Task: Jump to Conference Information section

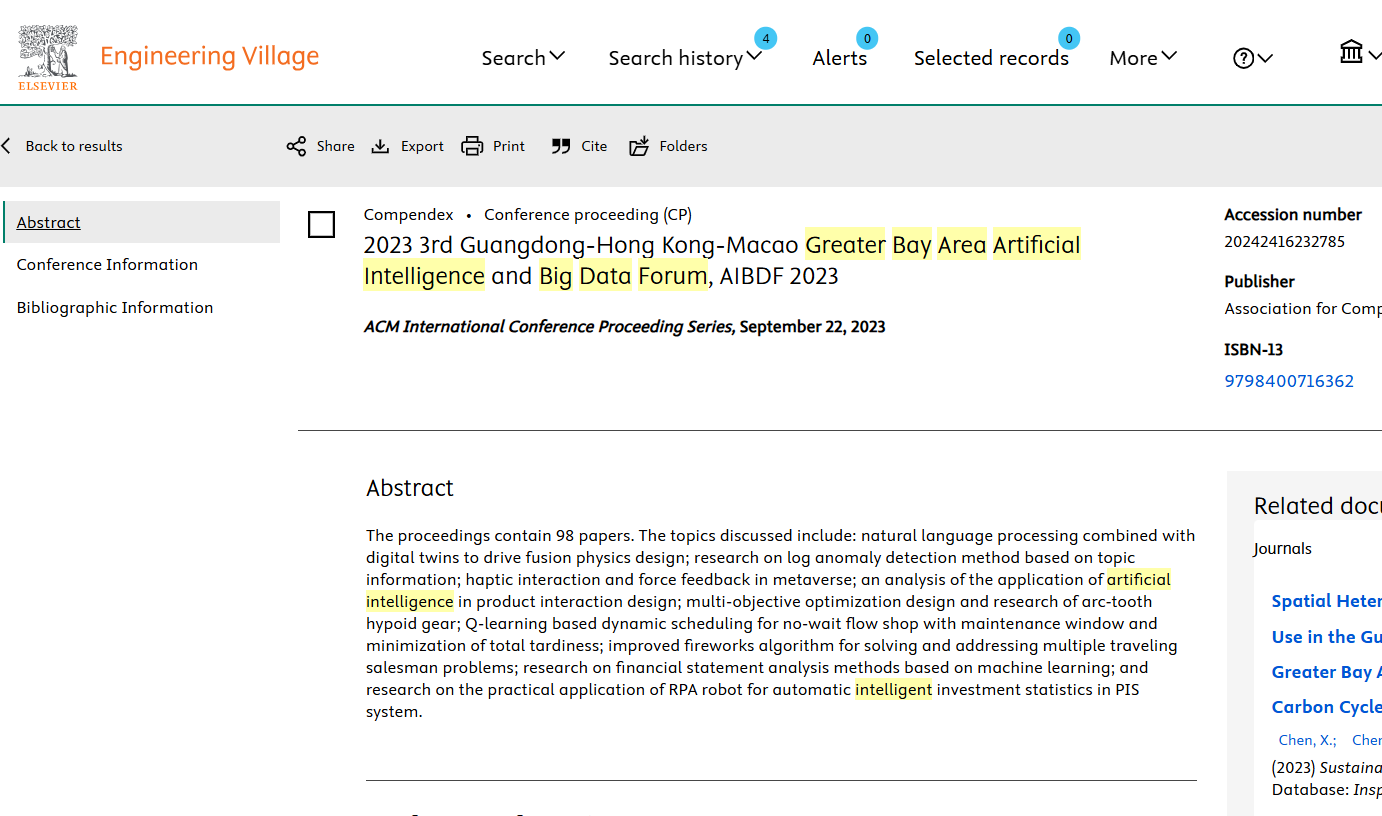Action: 107,264
